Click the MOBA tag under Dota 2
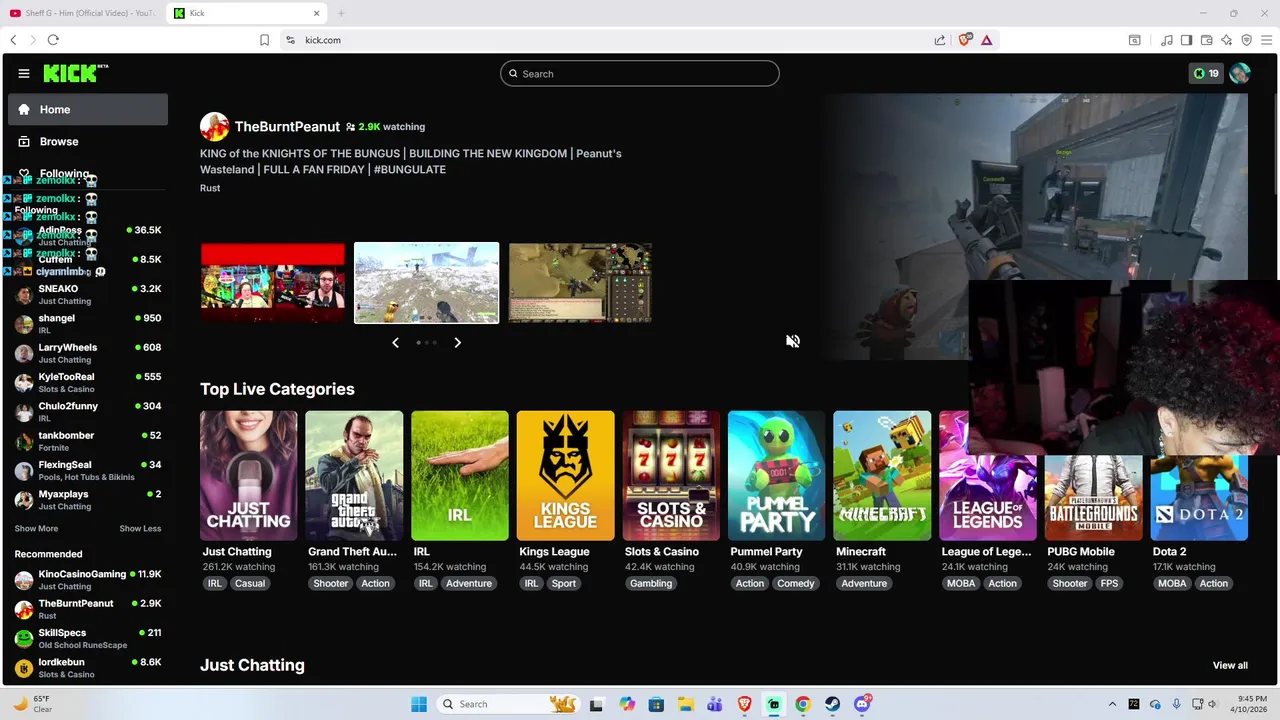This screenshot has height=720, width=1280. (x=1172, y=583)
